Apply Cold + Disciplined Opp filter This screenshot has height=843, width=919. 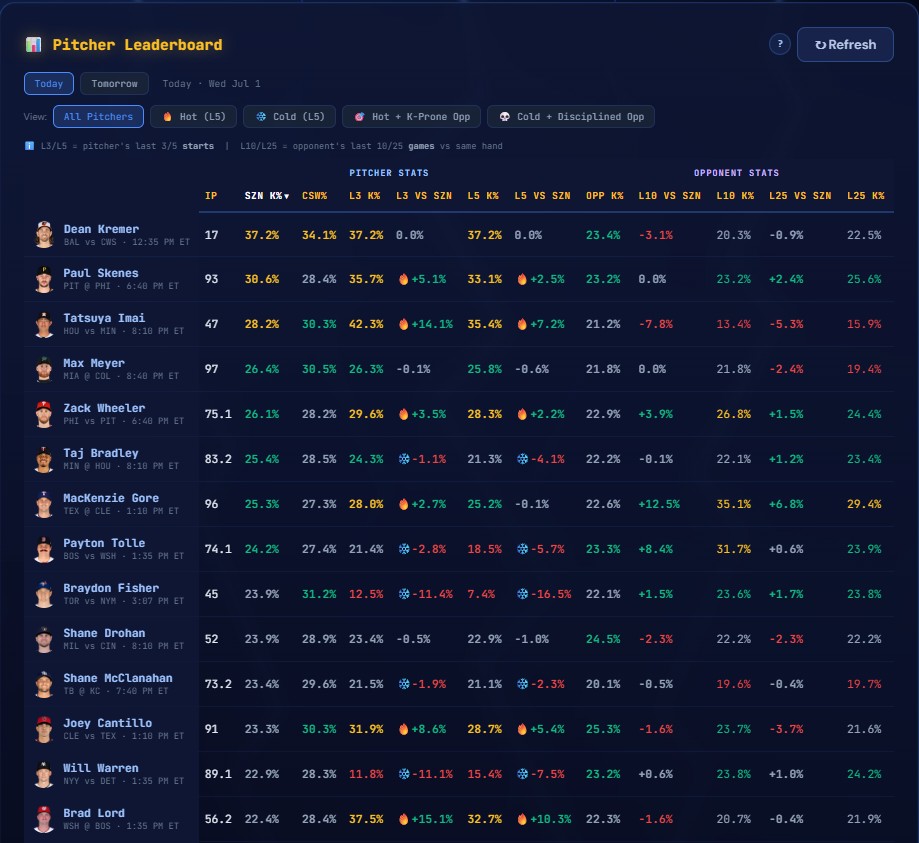[x=571, y=117]
